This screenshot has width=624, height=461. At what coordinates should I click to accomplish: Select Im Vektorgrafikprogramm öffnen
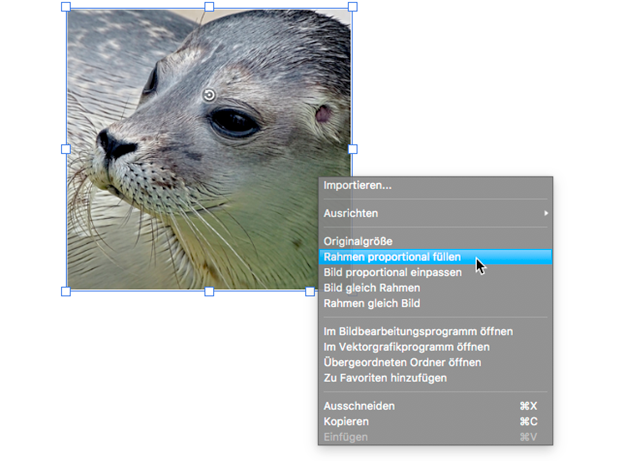(x=406, y=346)
